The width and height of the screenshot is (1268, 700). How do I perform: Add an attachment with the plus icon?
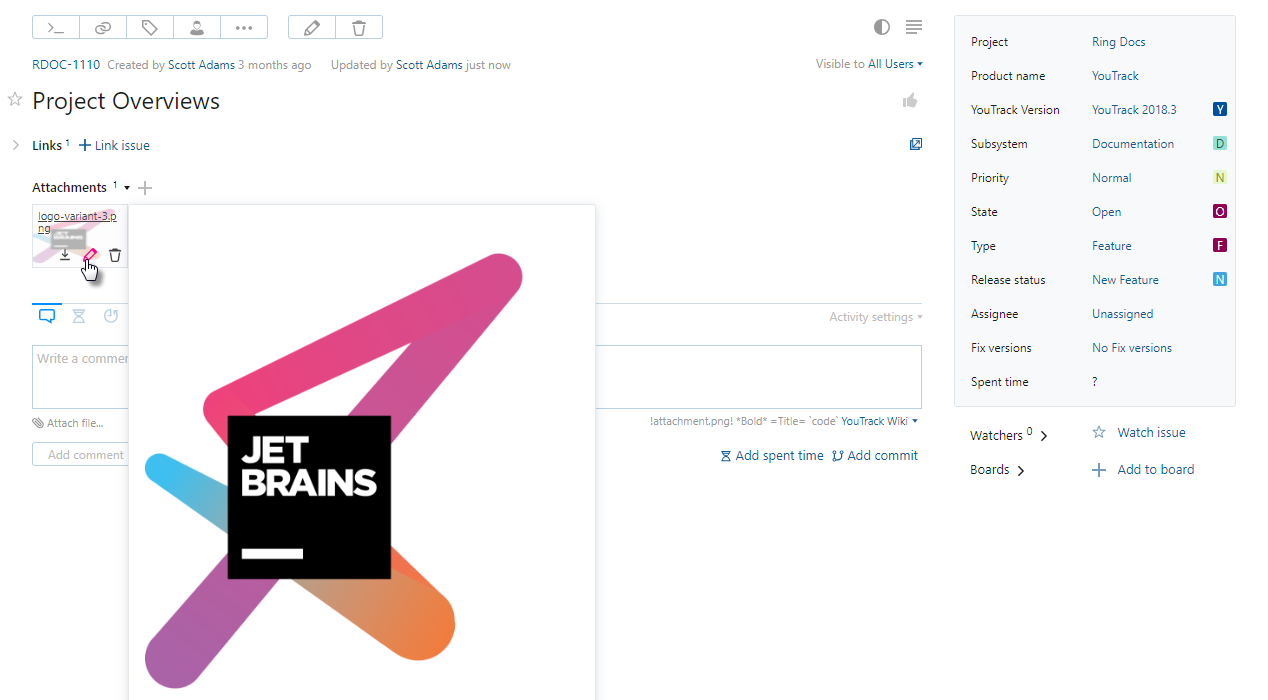coord(145,188)
